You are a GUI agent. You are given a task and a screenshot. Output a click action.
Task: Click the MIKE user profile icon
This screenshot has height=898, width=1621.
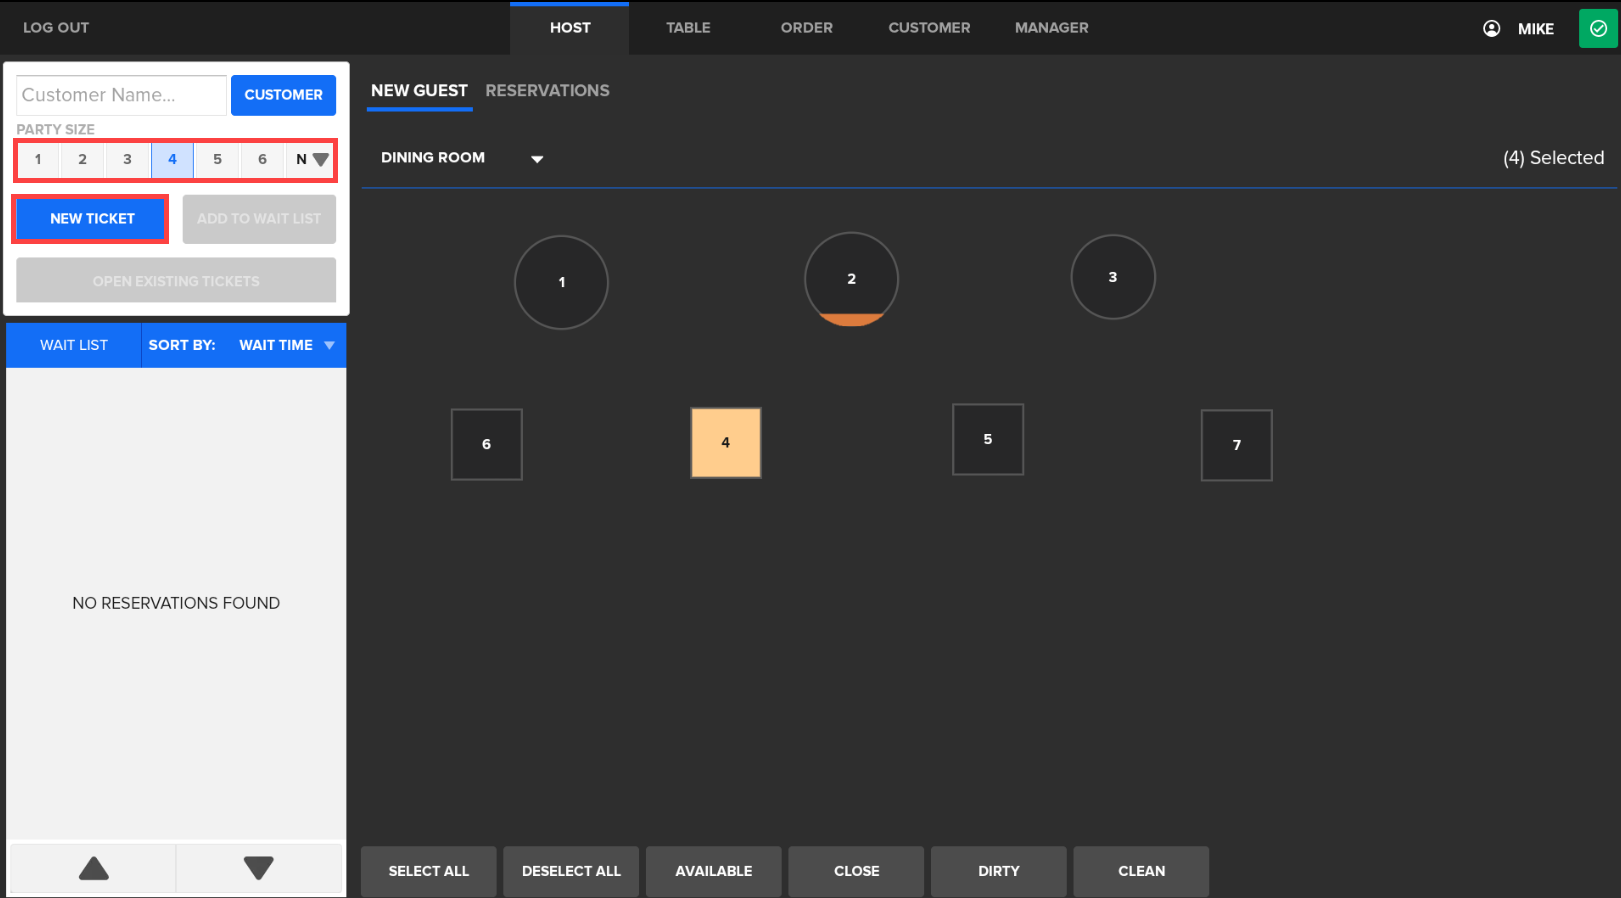pos(1491,28)
